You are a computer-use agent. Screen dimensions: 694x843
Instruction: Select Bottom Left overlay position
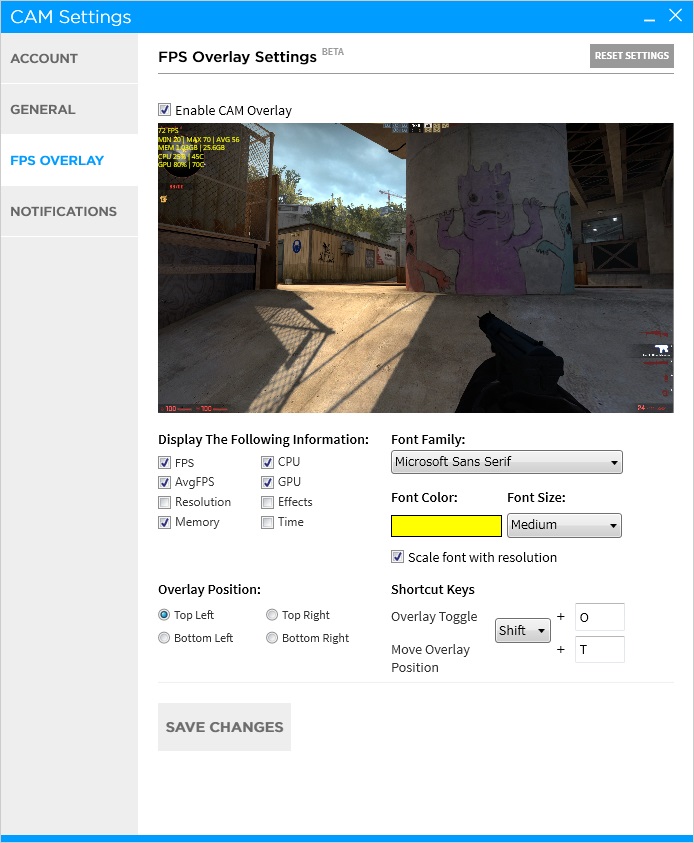(x=164, y=638)
